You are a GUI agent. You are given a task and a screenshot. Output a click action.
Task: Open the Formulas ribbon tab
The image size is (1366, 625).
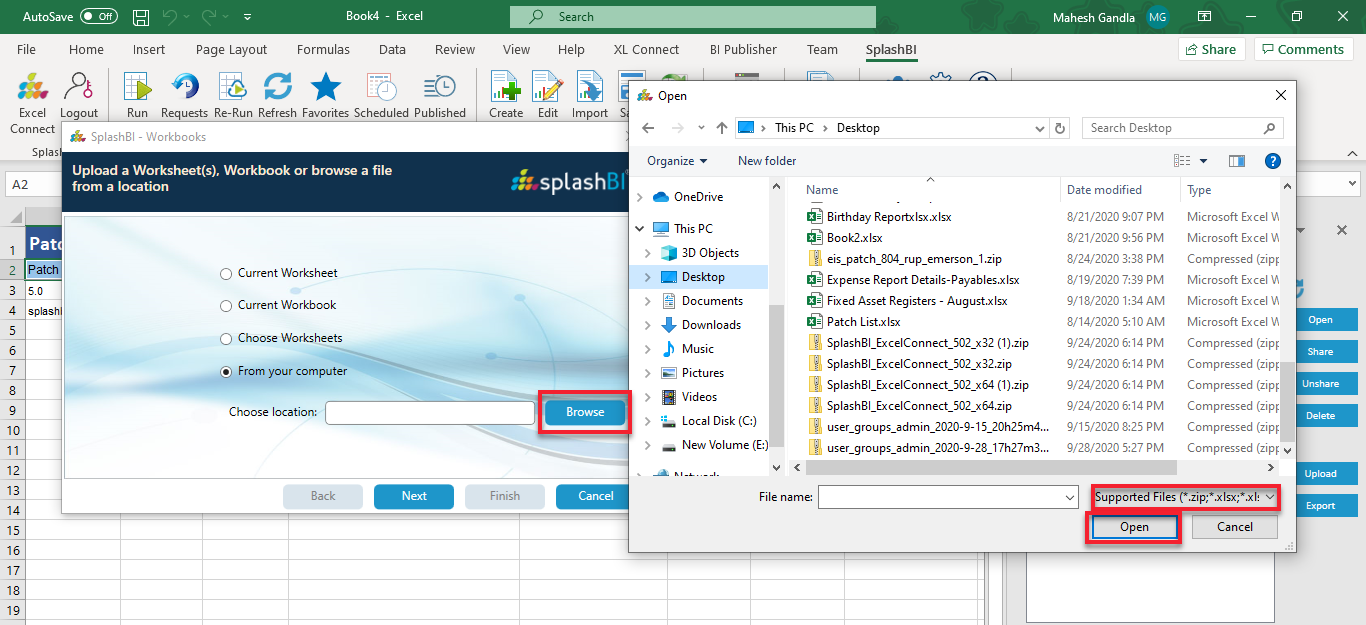(x=323, y=49)
